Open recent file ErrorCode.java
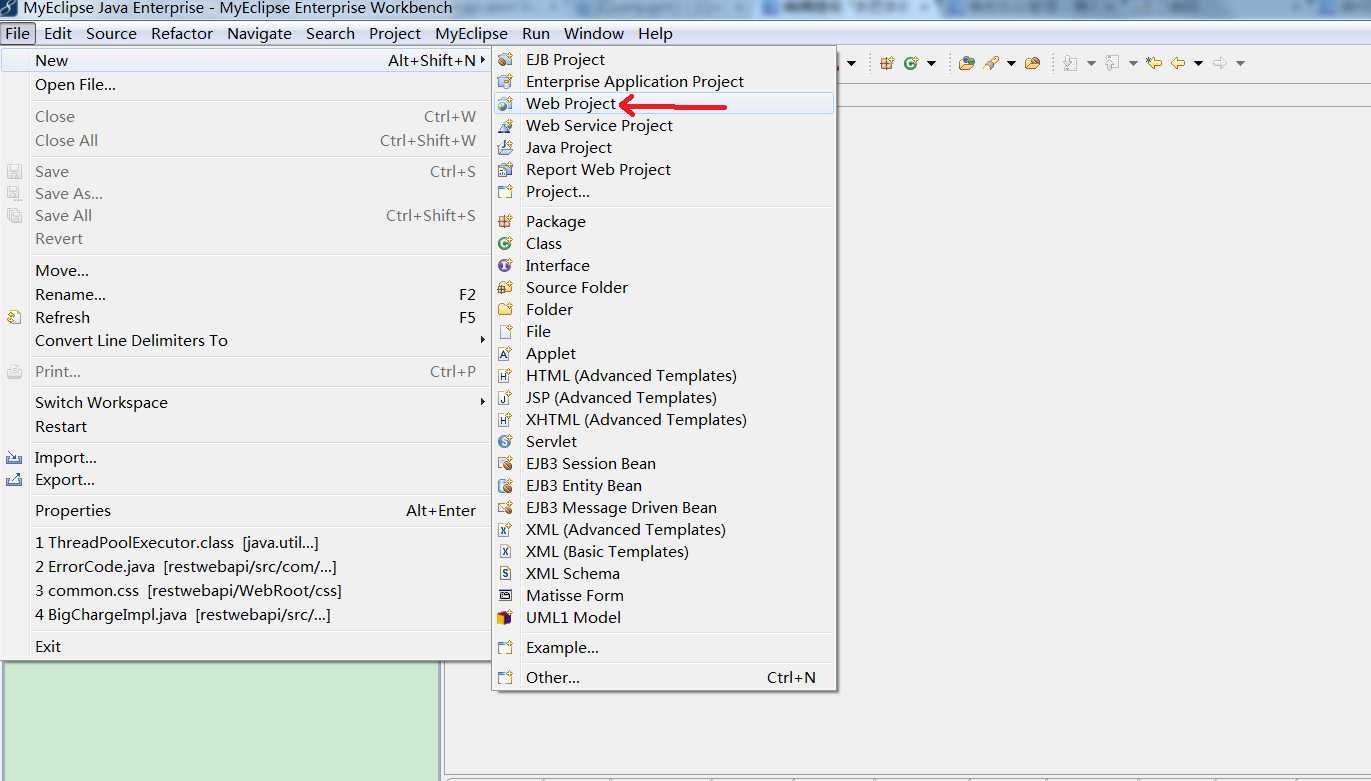This screenshot has height=781, width=1371. 245,566
